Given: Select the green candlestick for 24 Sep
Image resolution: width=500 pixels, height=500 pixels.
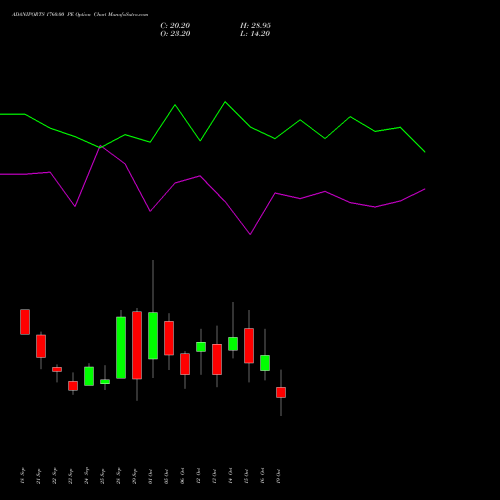Looking at the screenshot, I should (89, 376).
